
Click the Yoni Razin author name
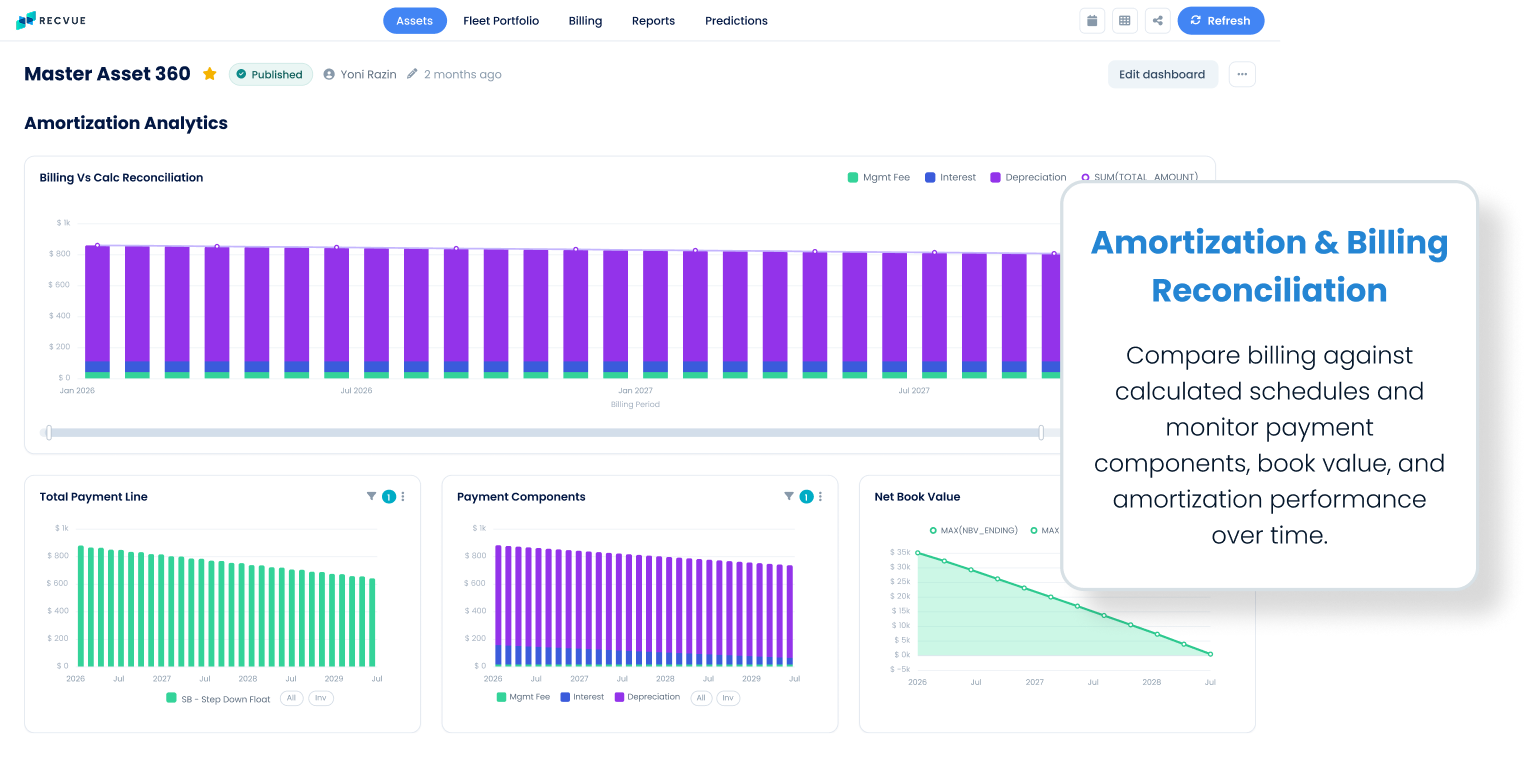pyautogui.click(x=368, y=74)
